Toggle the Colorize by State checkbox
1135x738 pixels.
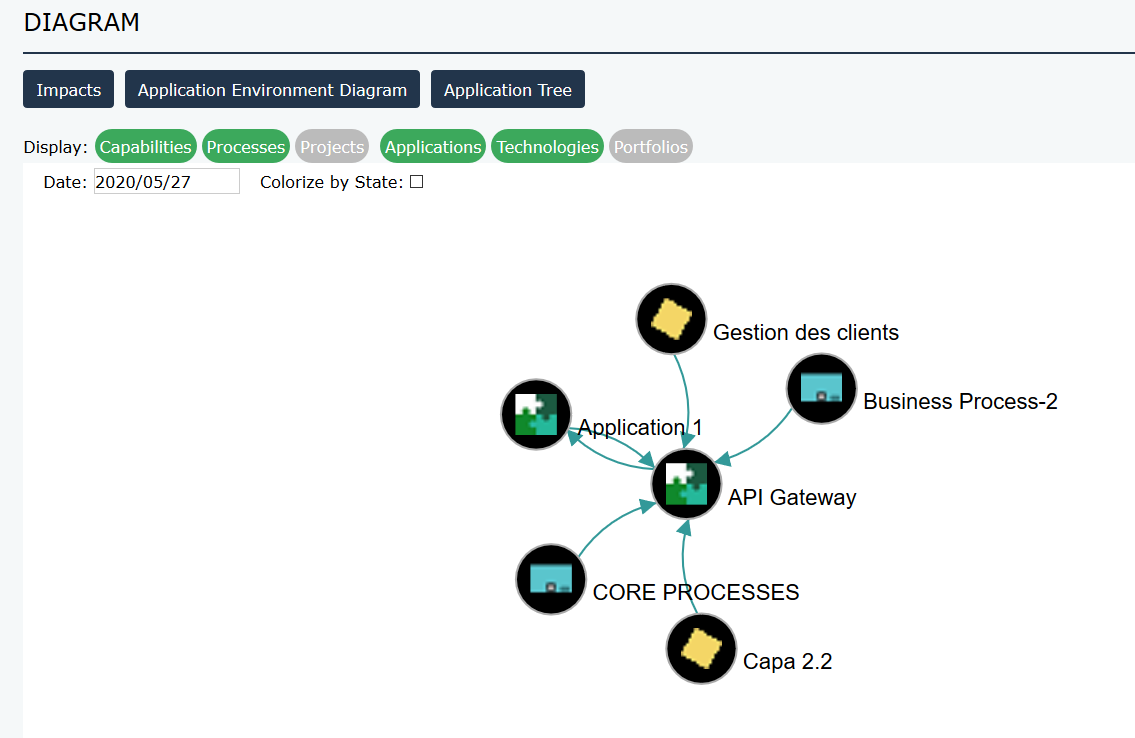416,182
